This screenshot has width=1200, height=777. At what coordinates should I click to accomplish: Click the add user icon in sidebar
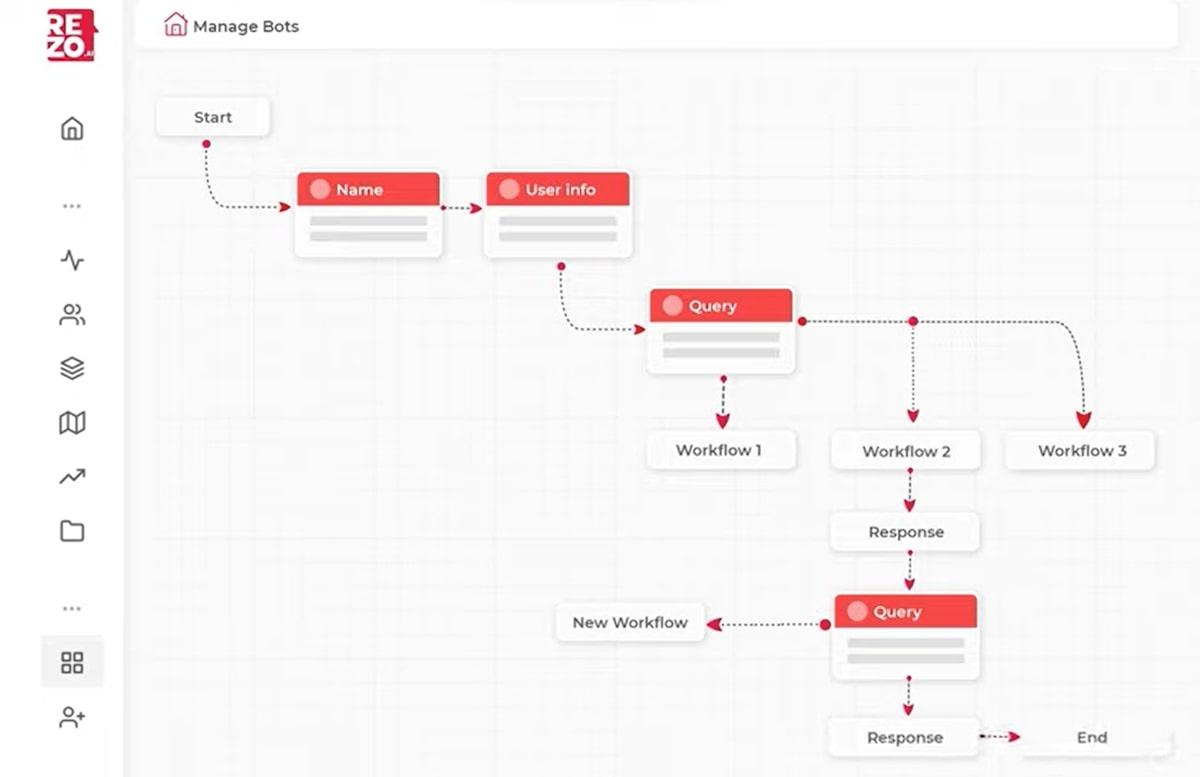tap(72, 717)
